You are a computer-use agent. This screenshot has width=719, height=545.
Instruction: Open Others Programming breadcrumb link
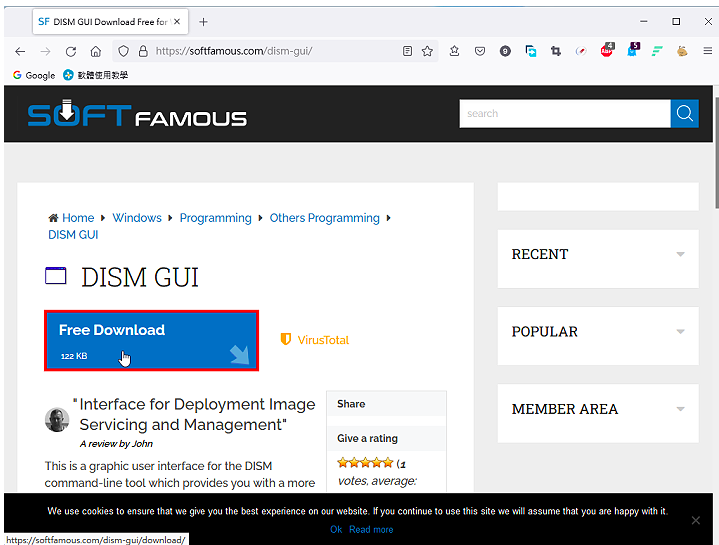coord(325,218)
